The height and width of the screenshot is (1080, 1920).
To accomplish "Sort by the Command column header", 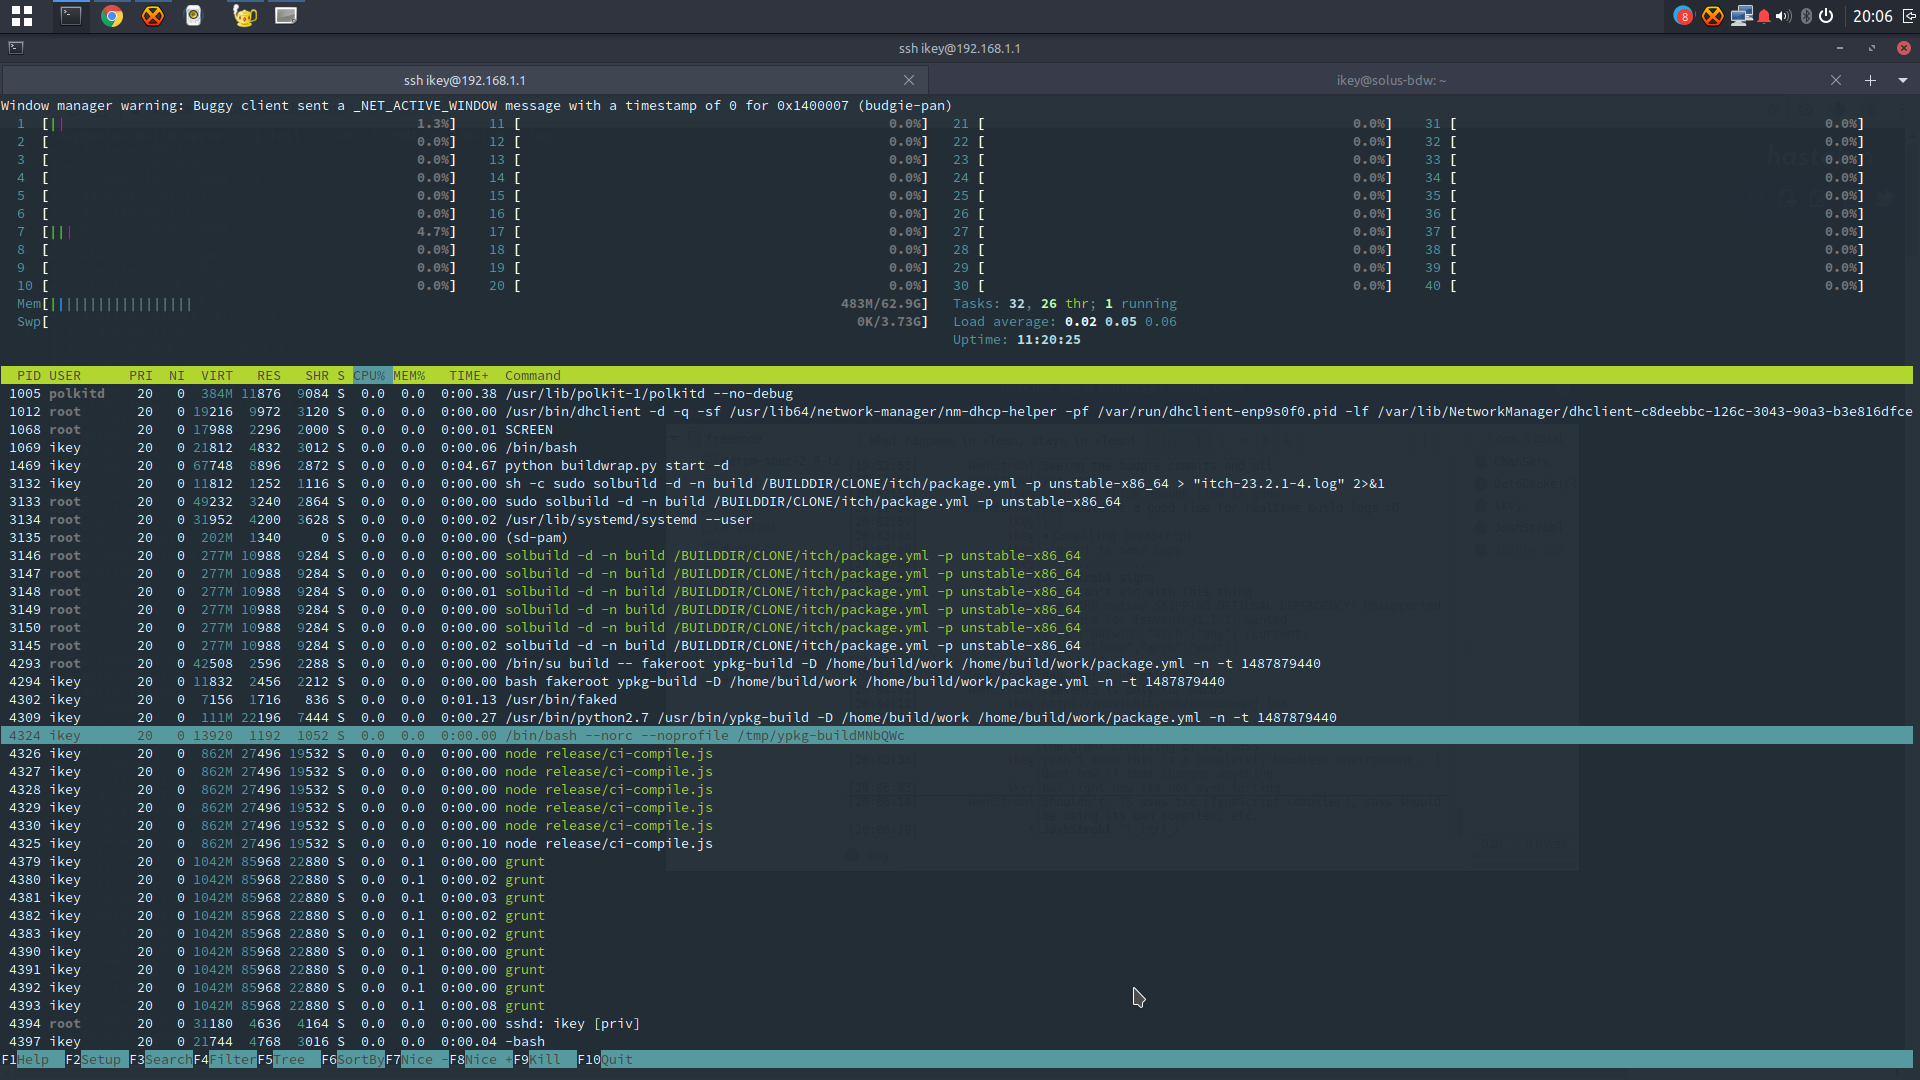I will (533, 376).
